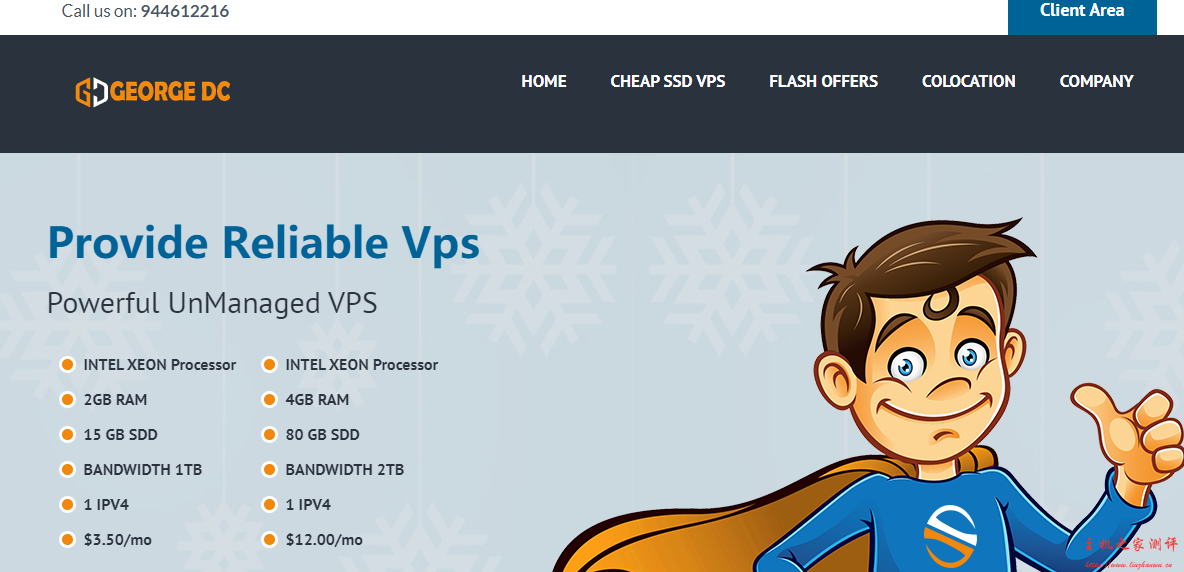Click the George DC logo
Image resolution: width=1184 pixels, height=572 pixels.
[x=153, y=91]
